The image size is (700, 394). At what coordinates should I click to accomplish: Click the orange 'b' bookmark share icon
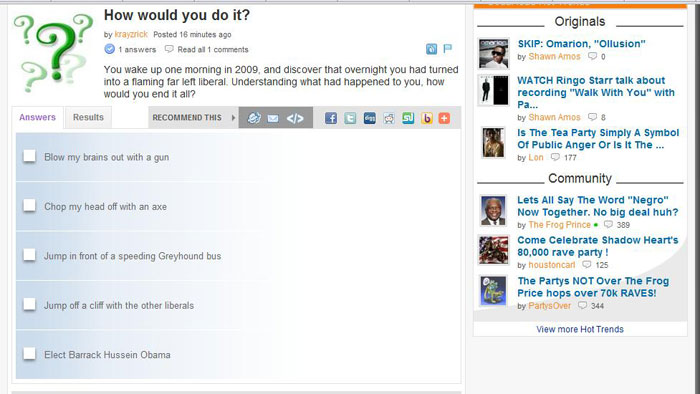tap(427, 118)
